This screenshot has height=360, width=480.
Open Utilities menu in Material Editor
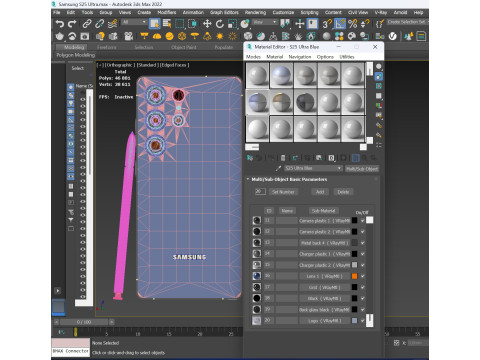(x=347, y=57)
